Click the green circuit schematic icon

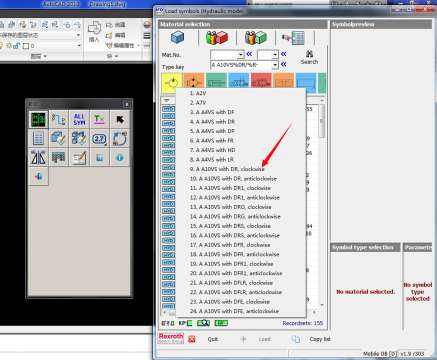[38, 119]
